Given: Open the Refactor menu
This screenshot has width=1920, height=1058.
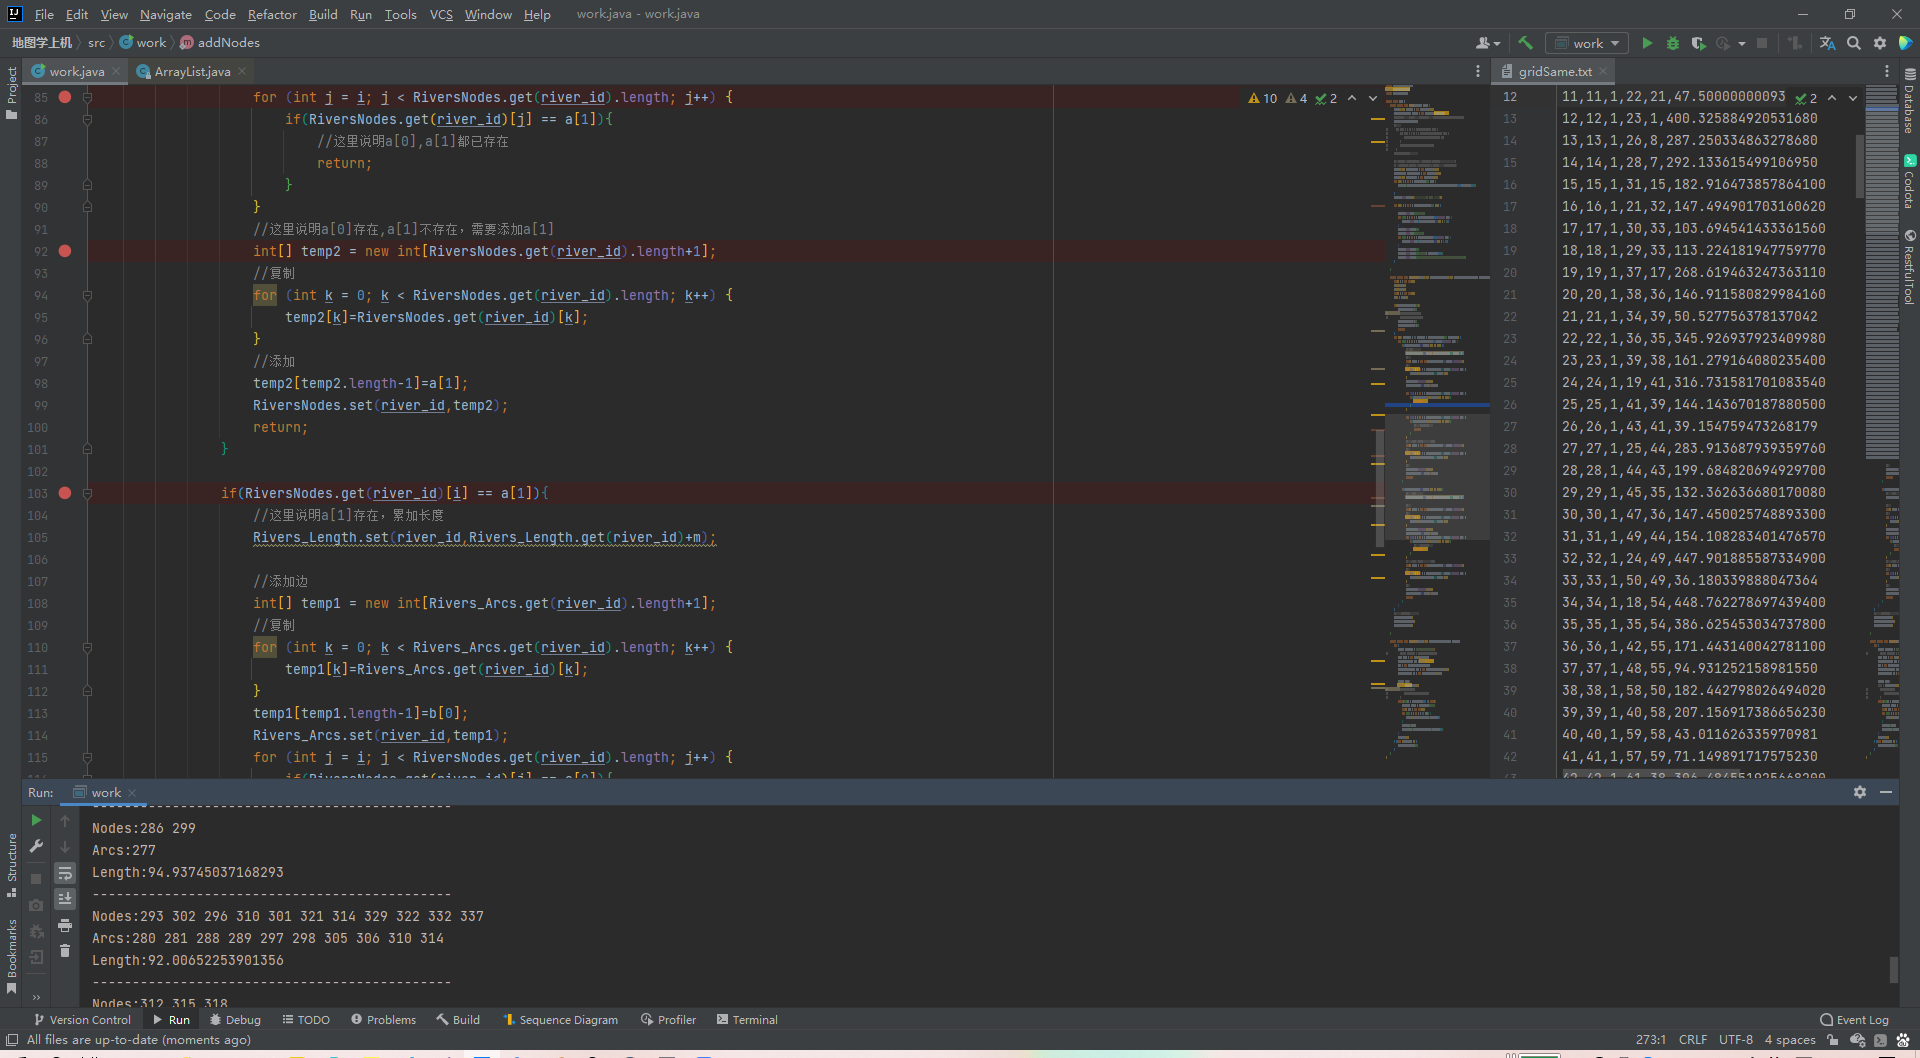Looking at the screenshot, I should (x=272, y=14).
